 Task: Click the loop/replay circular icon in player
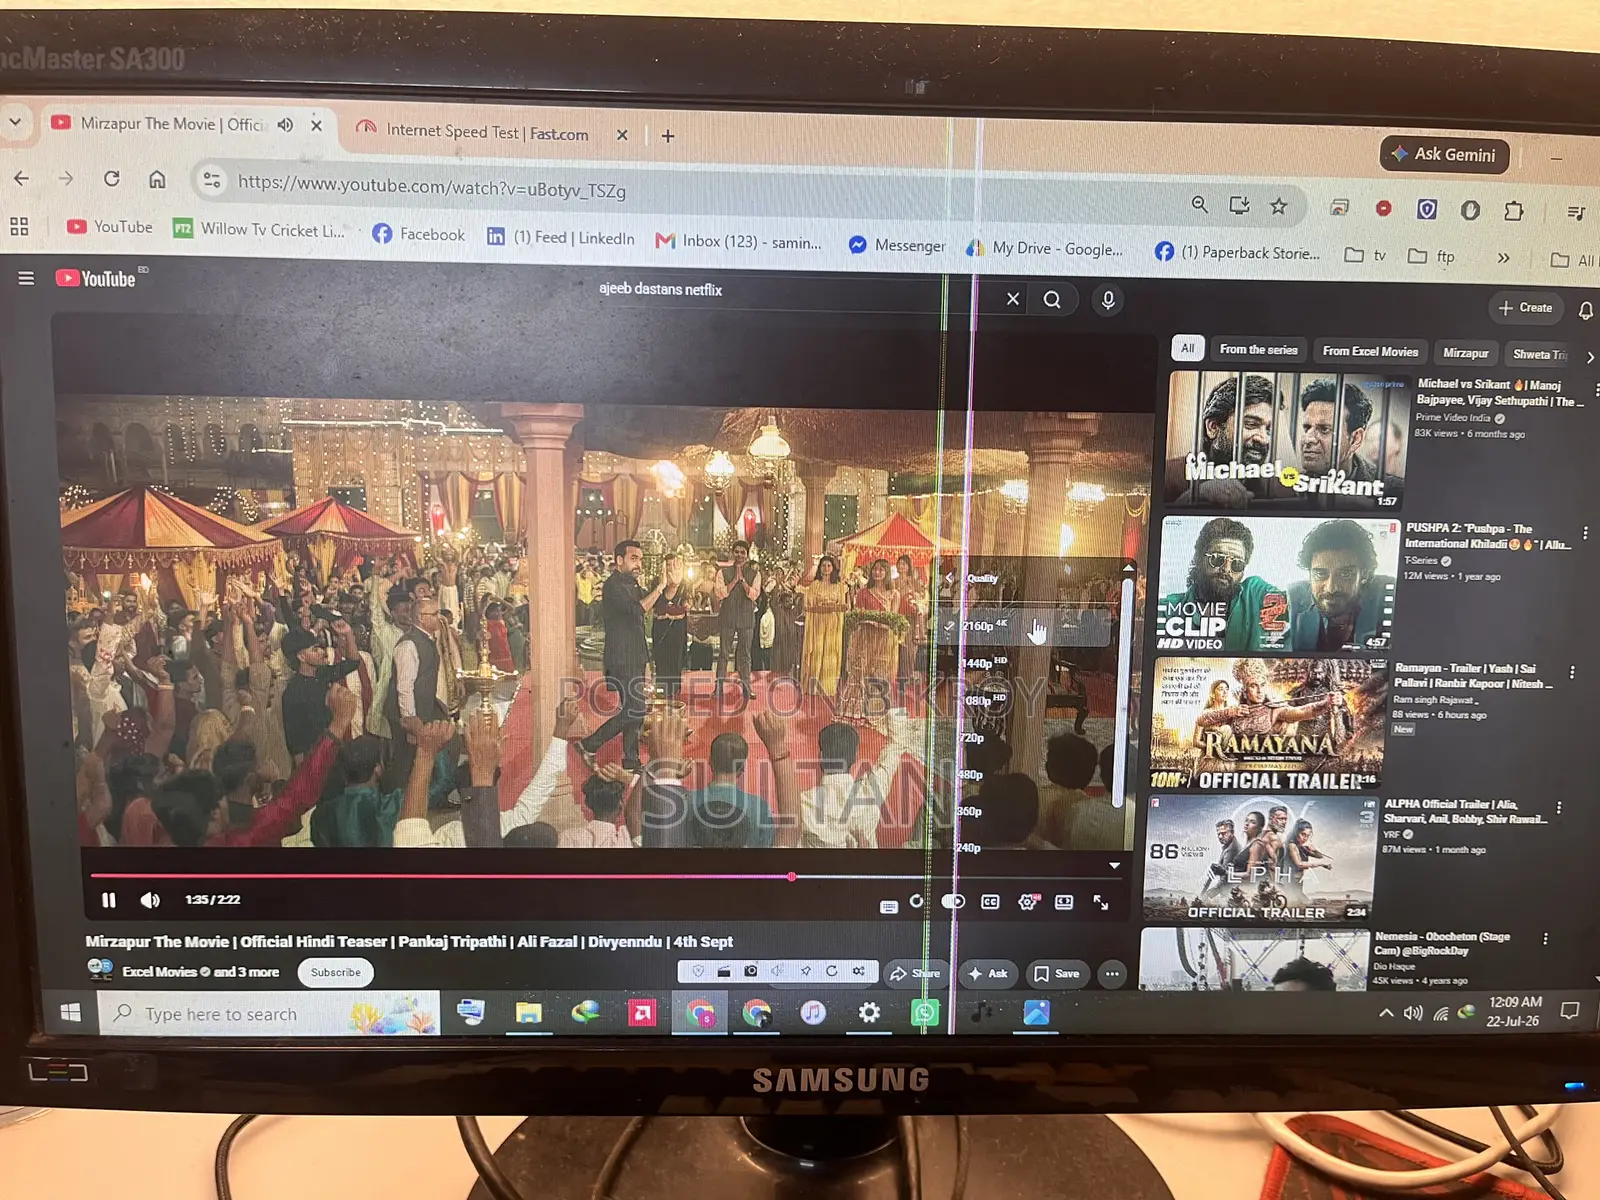[x=916, y=901]
